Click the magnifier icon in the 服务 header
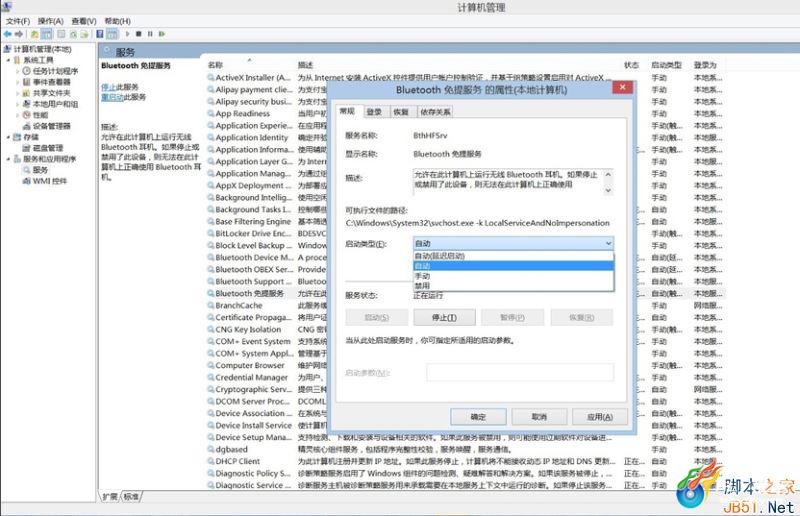Viewport: 800px width, 516px height. tap(108, 52)
